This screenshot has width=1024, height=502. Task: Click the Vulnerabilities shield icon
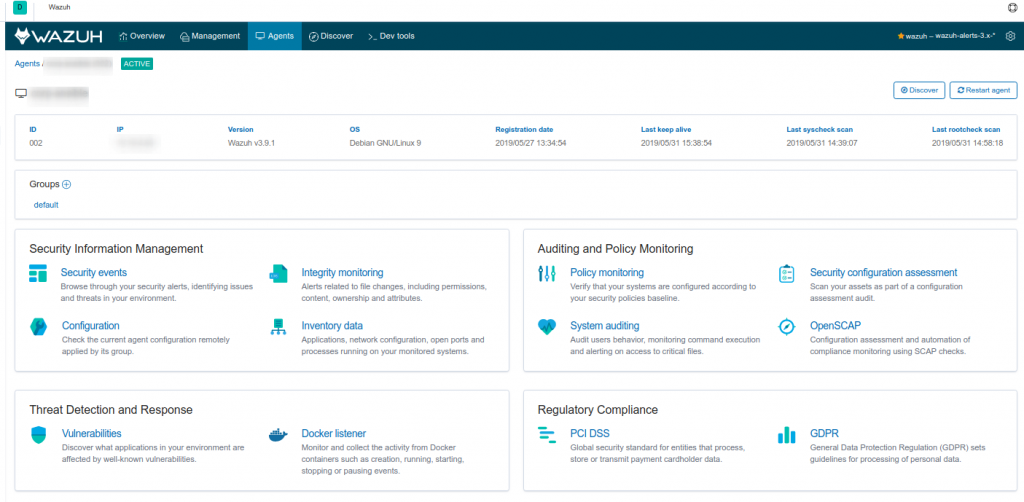[x=39, y=435]
